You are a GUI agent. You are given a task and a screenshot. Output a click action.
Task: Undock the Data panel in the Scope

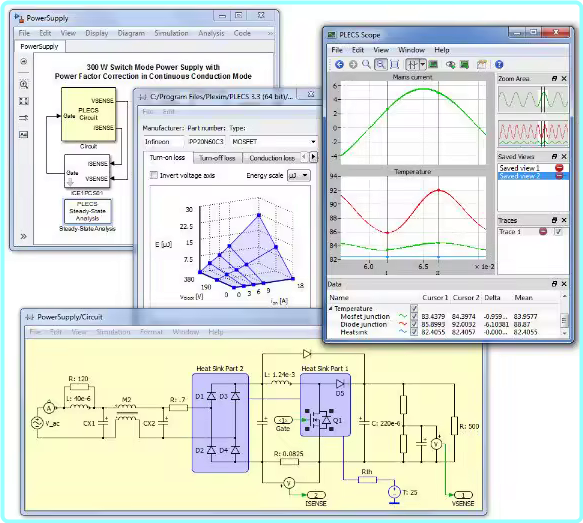[x=554, y=284]
